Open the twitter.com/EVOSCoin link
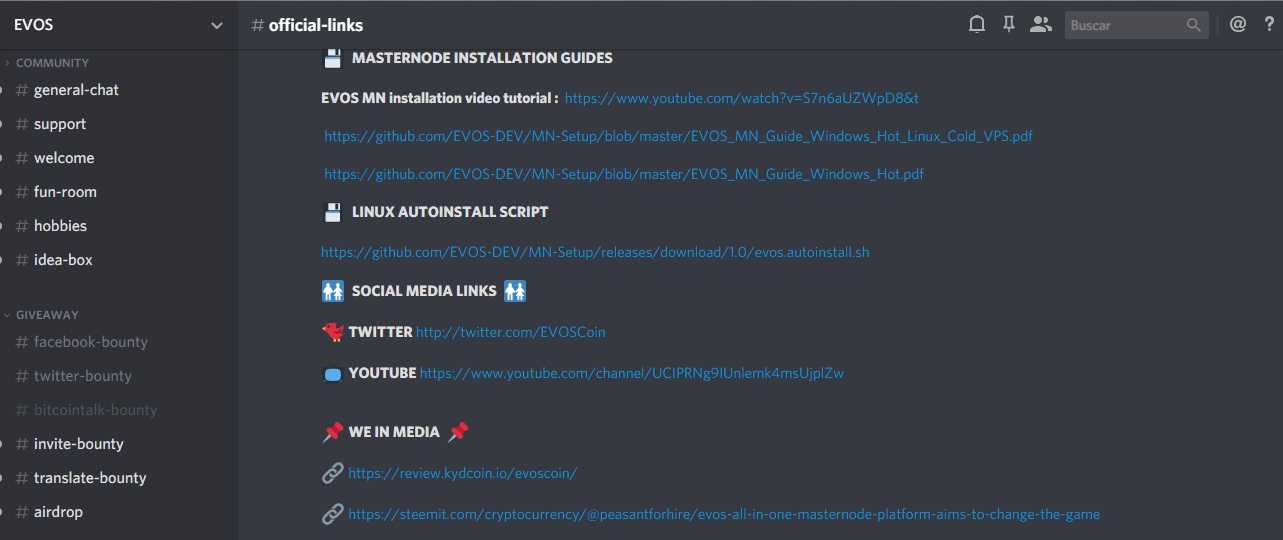This screenshot has width=1283, height=540. pos(510,332)
